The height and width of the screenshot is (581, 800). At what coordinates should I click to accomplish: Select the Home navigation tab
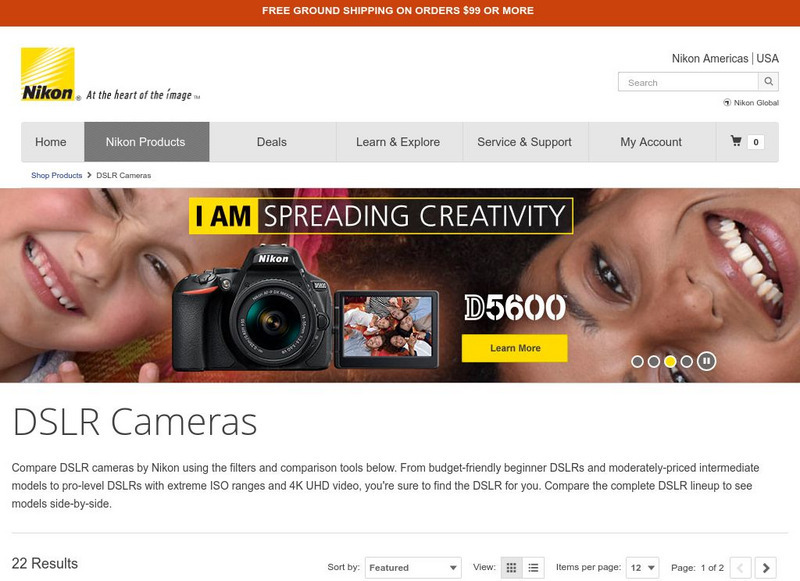pos(50,142)
